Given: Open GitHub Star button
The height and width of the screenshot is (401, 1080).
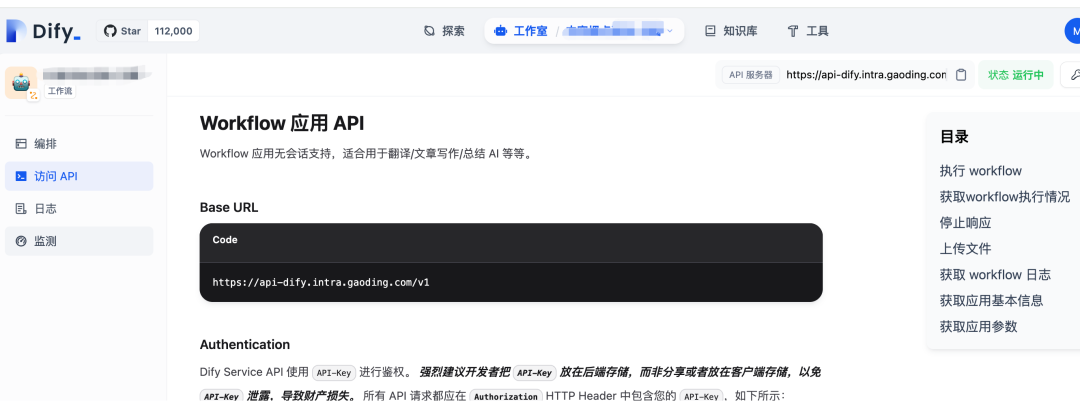Looking at the screenshot, I should point(123,31).
